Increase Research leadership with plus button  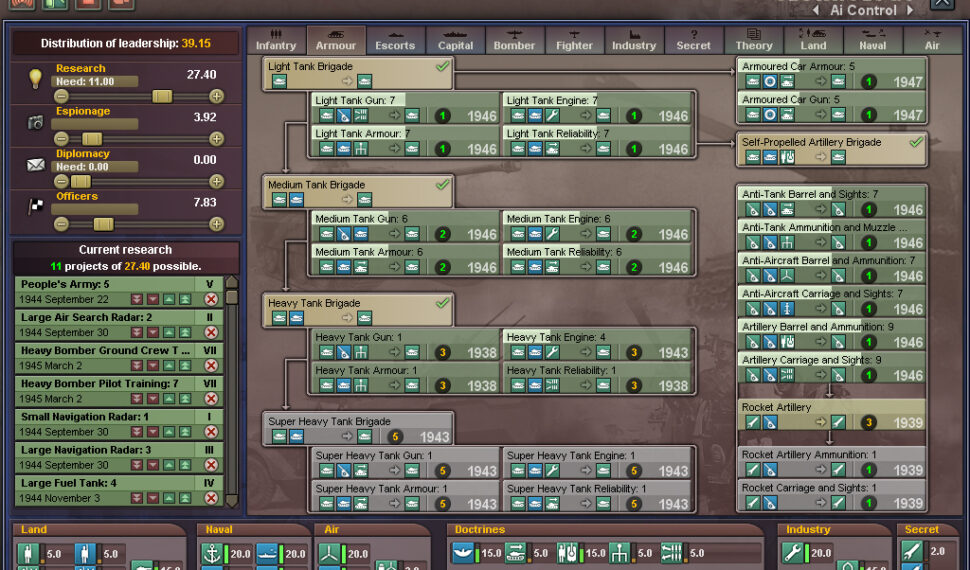216,96
